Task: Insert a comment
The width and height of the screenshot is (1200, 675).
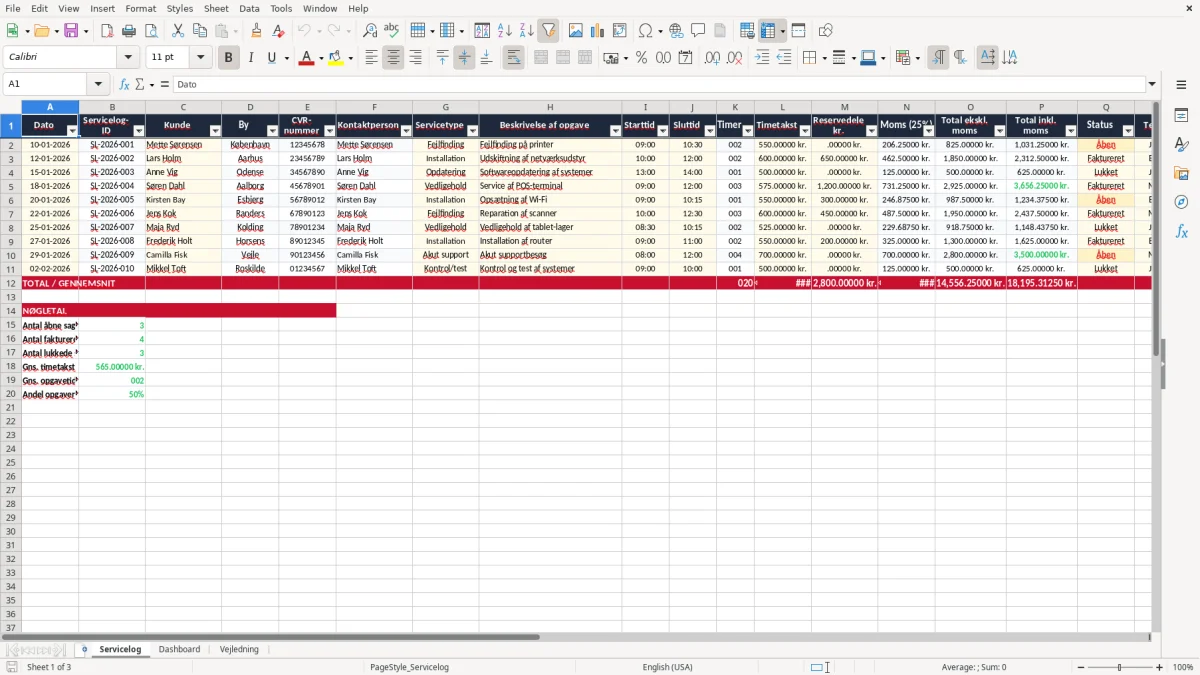Action: pyautogui.click(x=698, y=31)
